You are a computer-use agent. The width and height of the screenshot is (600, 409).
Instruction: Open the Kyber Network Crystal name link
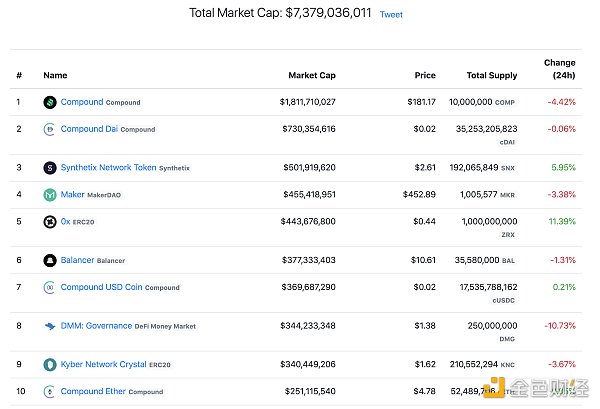tap(103, 365)
